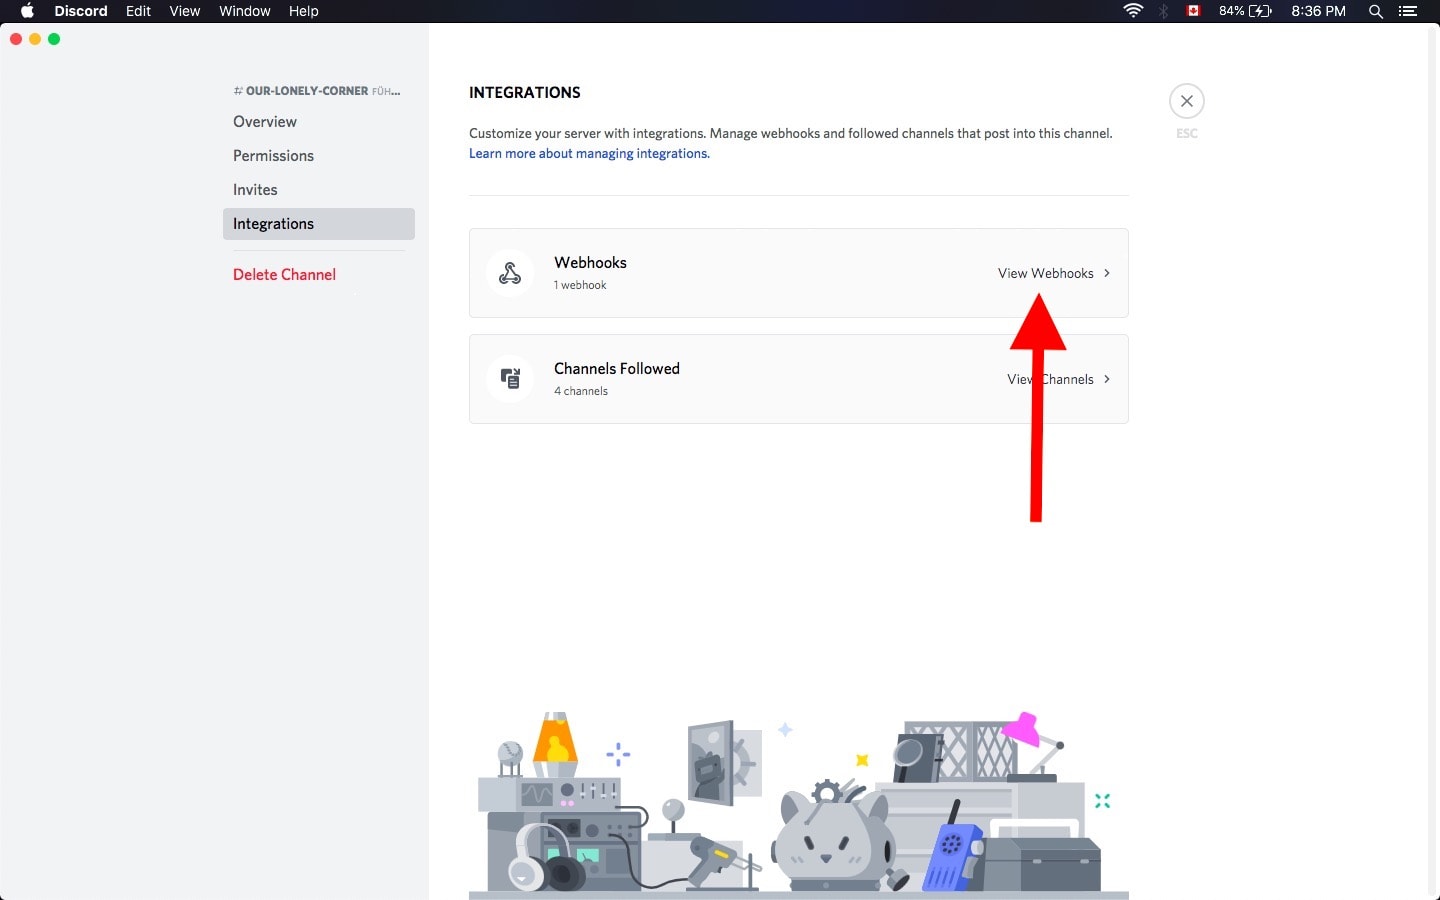Viewport: 1440px width, 900px height.
Task: Click the Canadian flag input source icon
Action: 1193,11
